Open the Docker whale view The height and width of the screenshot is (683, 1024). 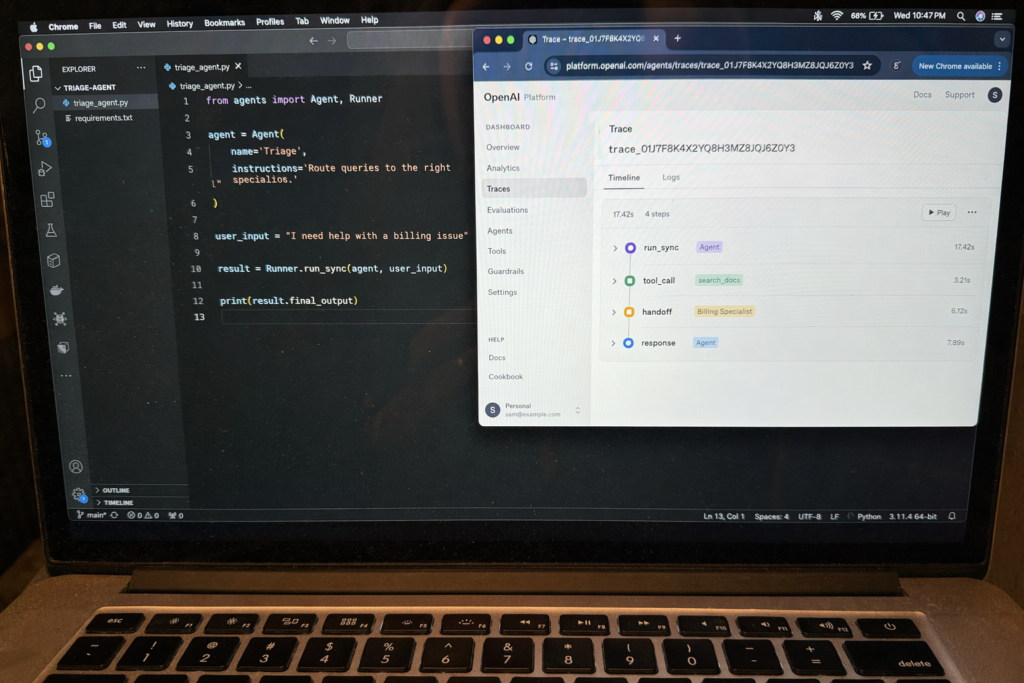click(57, 290)
